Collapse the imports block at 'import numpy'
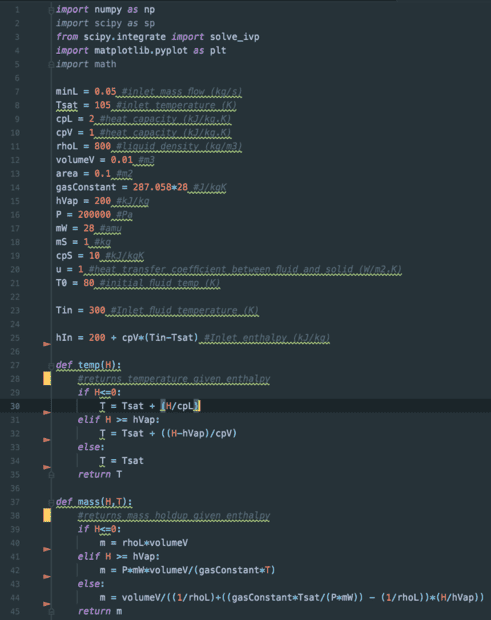The image size is (491, 620). (x=51, y=10)
